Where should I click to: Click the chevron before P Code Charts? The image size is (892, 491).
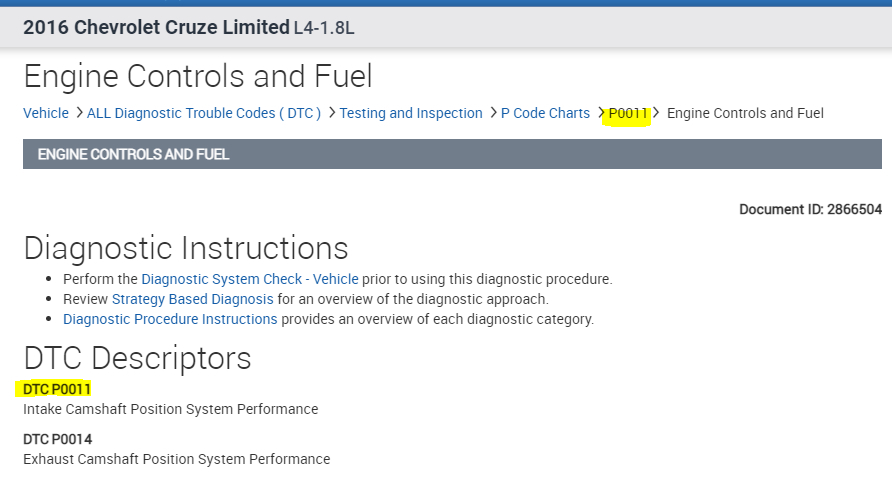pyautogui.click(x=493, y=113)
